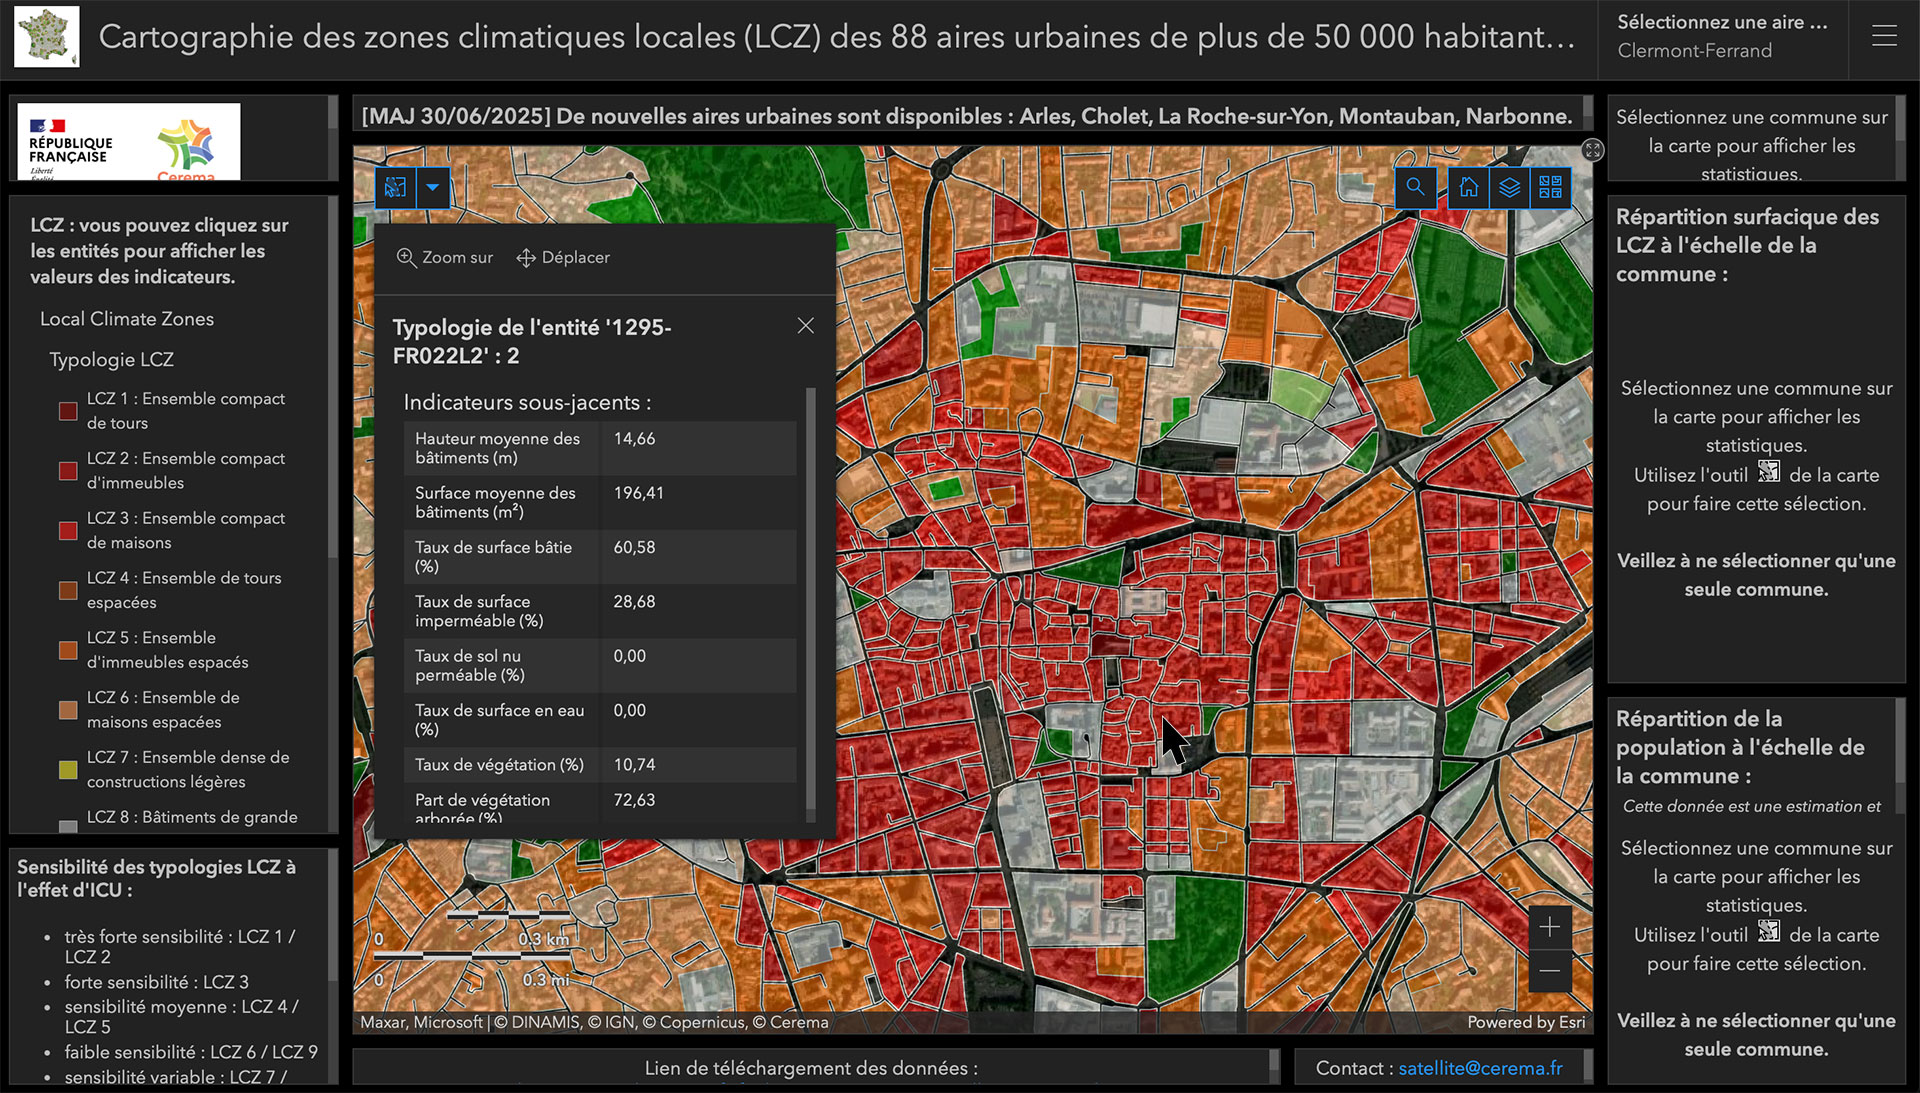Open the top-right hamburger menu

click(1884, 37)
